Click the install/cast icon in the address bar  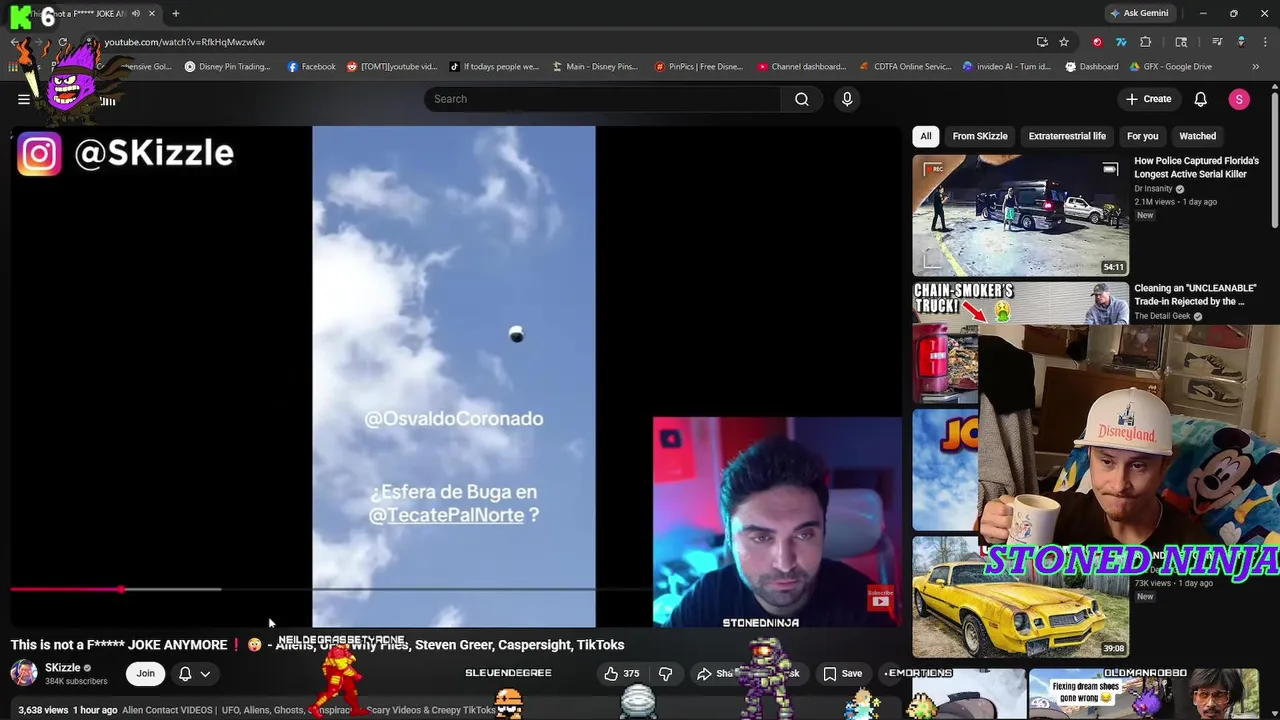(x=1042, y=42)
